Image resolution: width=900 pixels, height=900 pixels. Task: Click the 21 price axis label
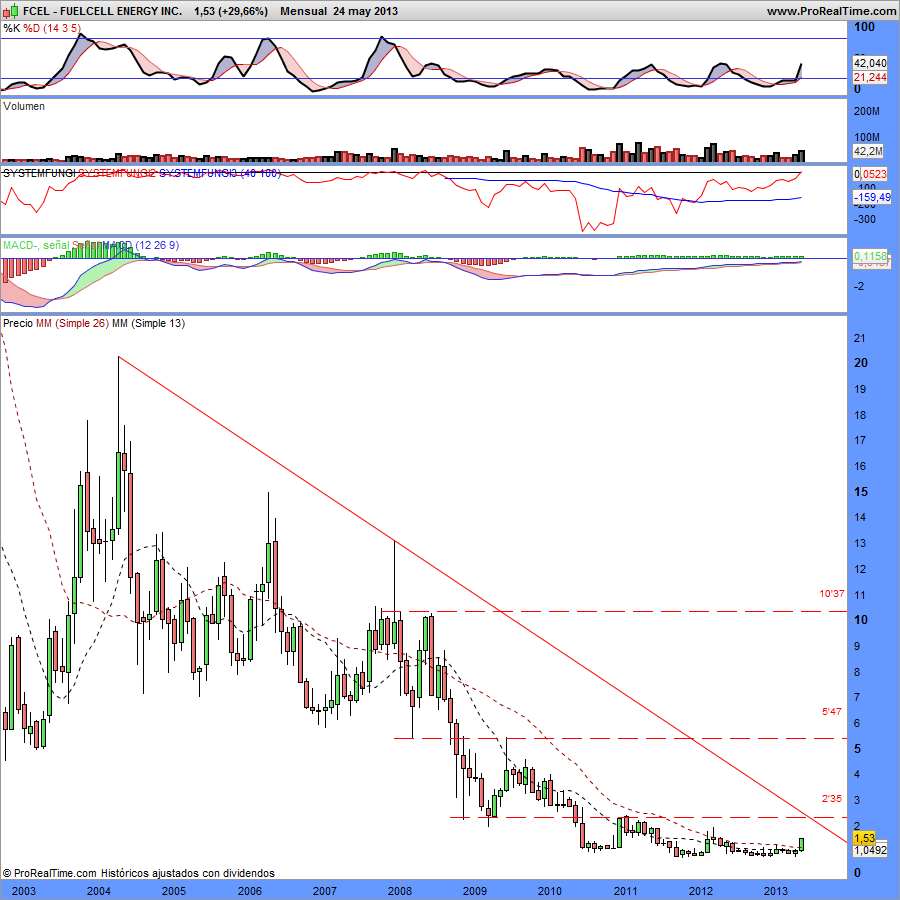[860, 338]
